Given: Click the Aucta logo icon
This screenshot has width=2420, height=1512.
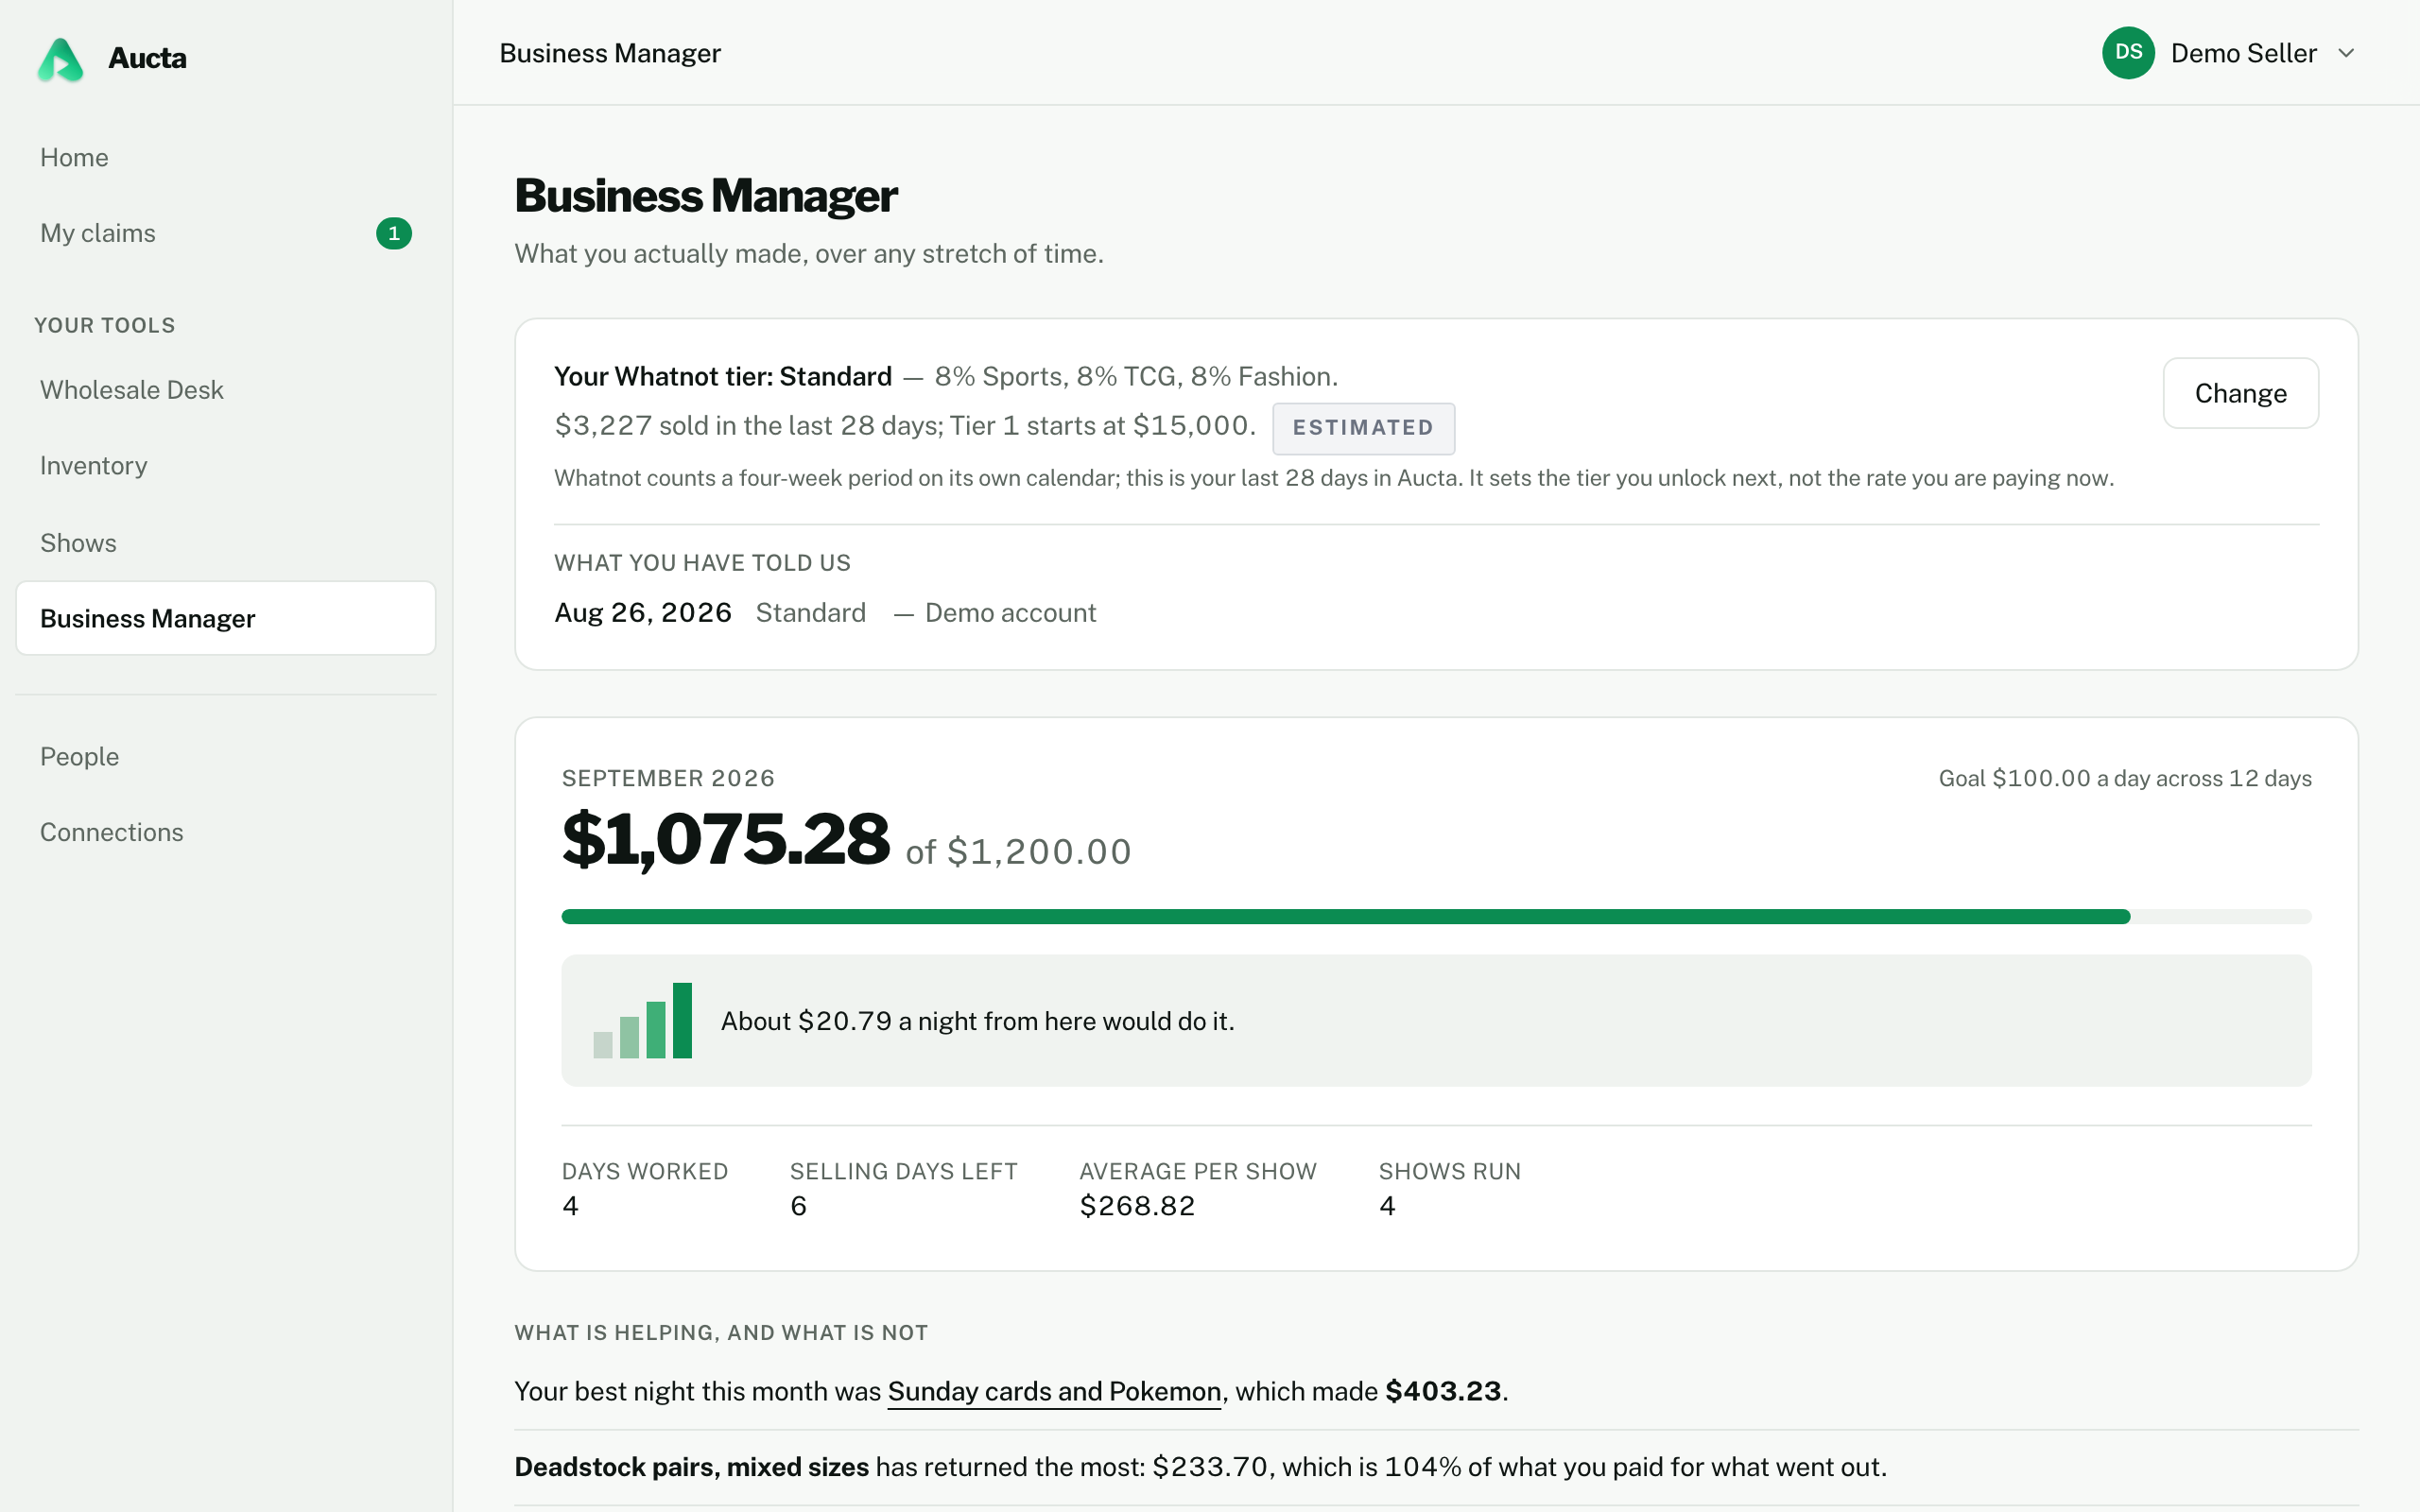Looking at the screenshot, I should point(60,59).
